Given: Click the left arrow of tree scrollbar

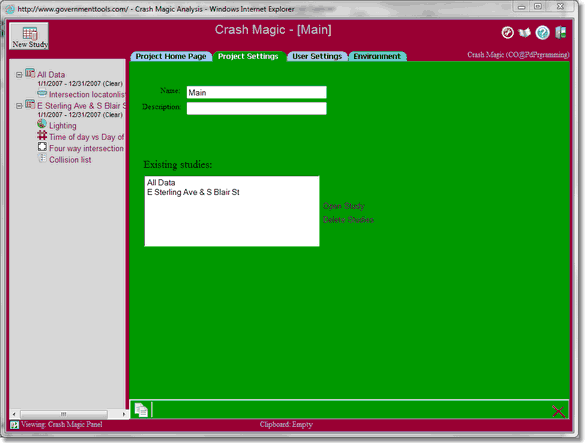Looking at the screenshot, I should click(14, 414).
